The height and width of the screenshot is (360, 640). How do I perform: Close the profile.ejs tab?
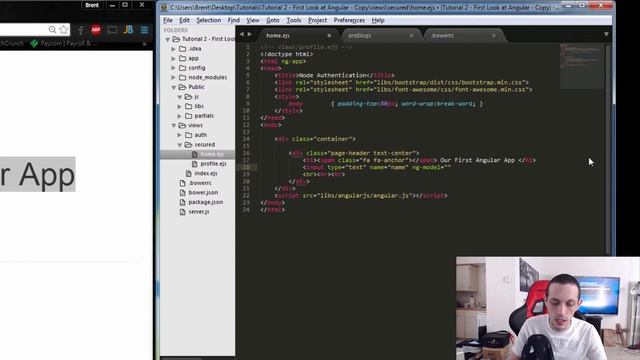(x=411, y=36)
